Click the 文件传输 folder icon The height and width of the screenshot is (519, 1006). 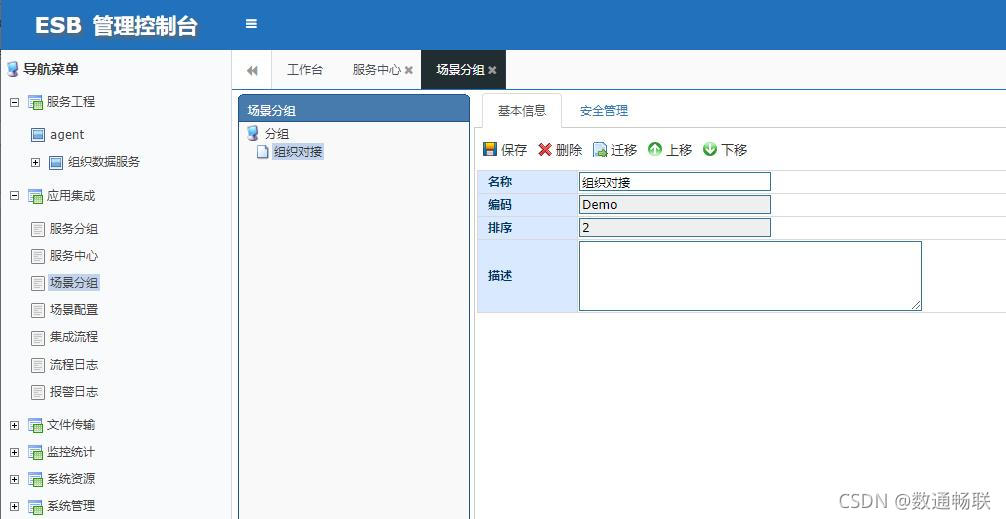coord(35,425)
